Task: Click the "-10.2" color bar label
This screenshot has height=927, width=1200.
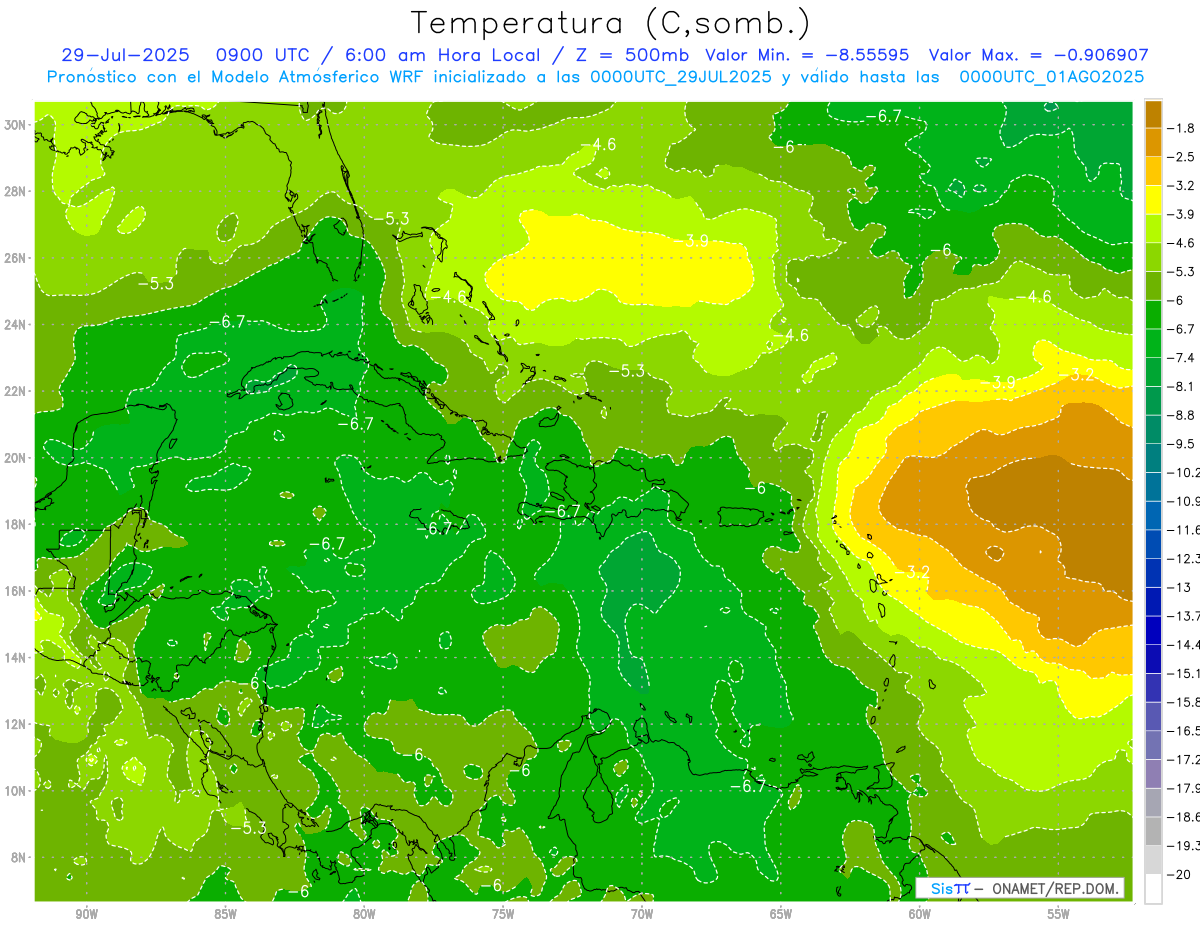Action: click(1184, 472)
